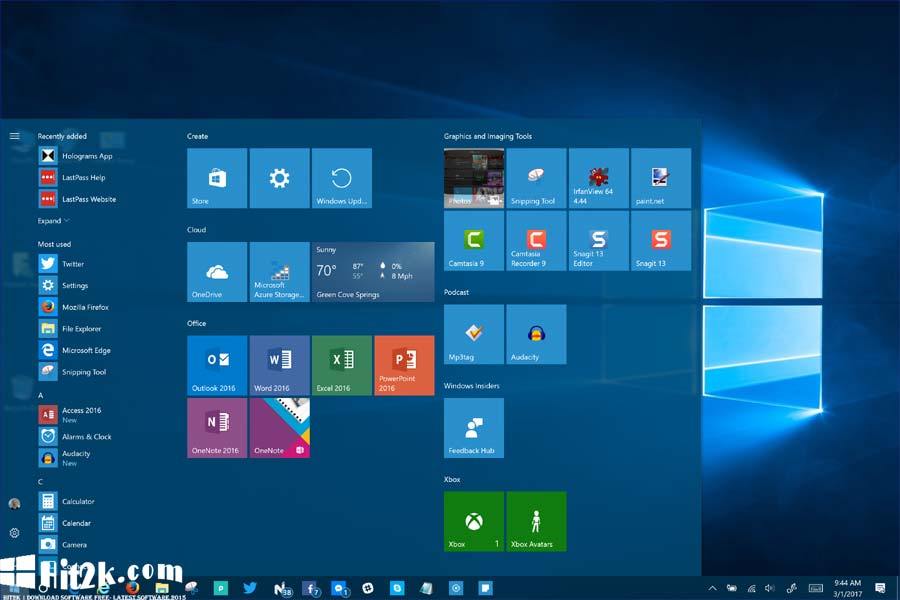Open the Store tile
The height and width of the screenshot is (600, 900).
(217, 178)
